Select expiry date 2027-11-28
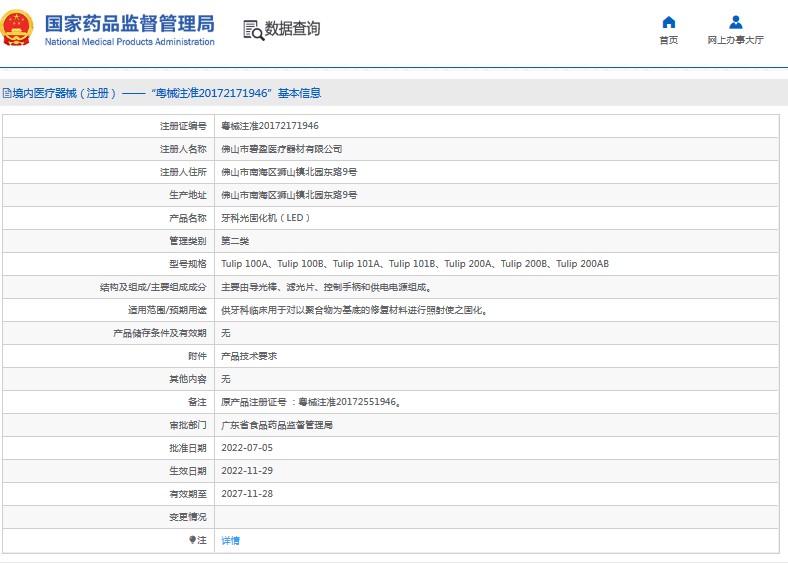Screen dimensions: 788x563 [x=247, y=494]
